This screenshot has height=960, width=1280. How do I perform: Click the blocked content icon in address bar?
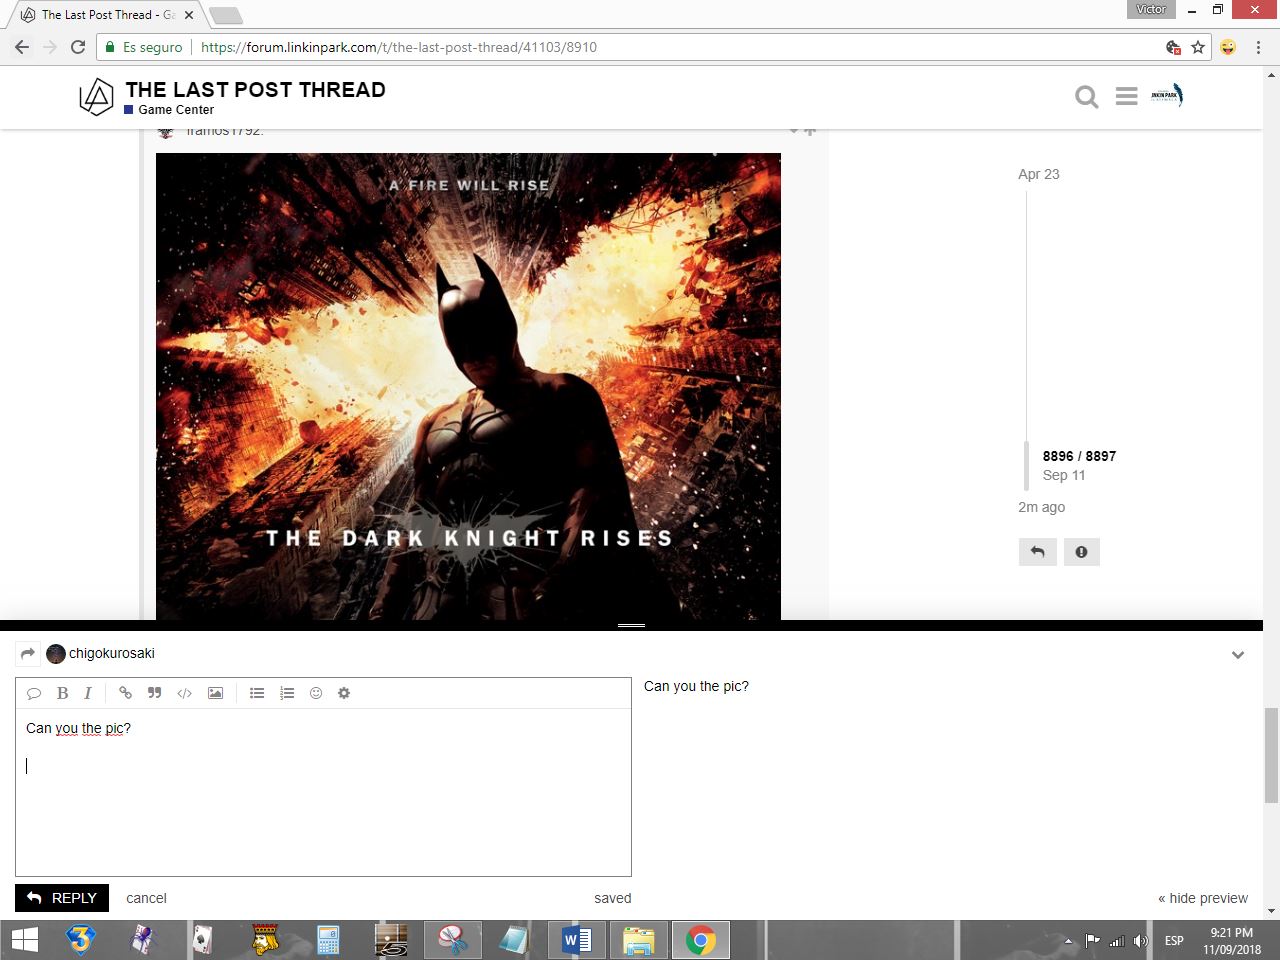pyautogui.click(x=1174, y=47)
